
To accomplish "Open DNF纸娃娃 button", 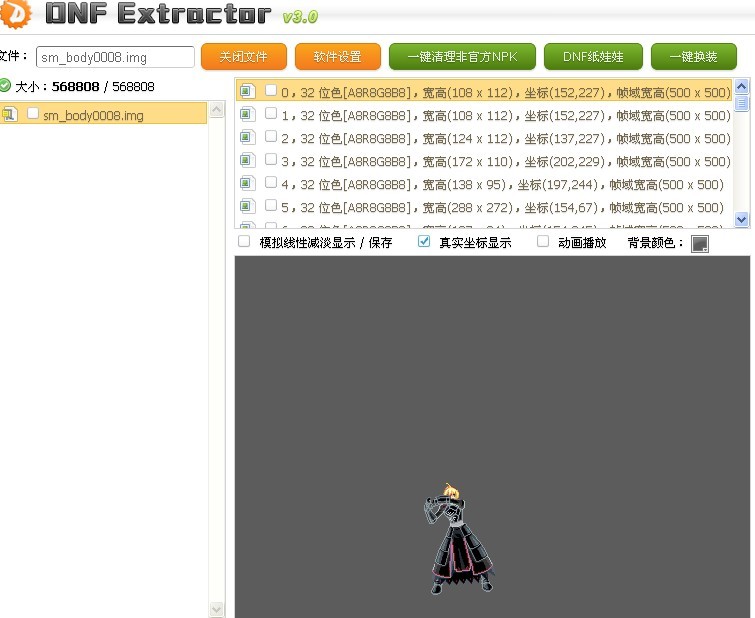I will [x=593, y=57].
